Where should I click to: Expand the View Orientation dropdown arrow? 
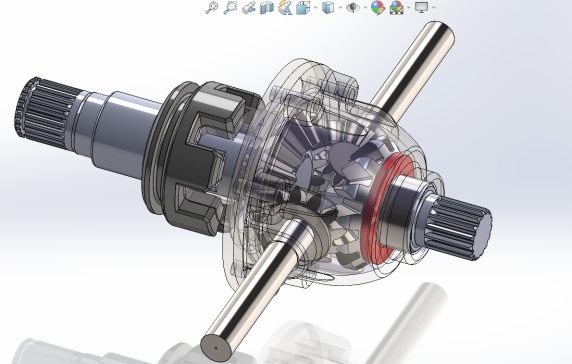click(316, 8)
